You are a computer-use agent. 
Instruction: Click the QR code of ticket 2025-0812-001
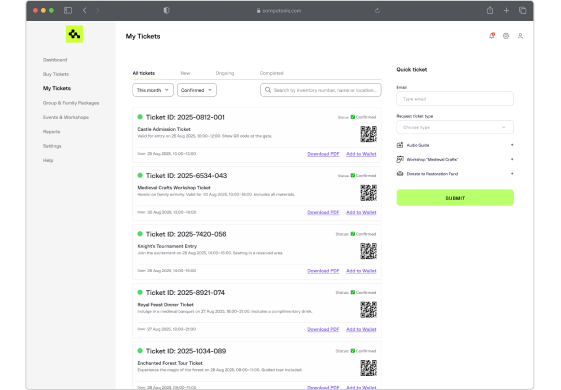point(369,134)
